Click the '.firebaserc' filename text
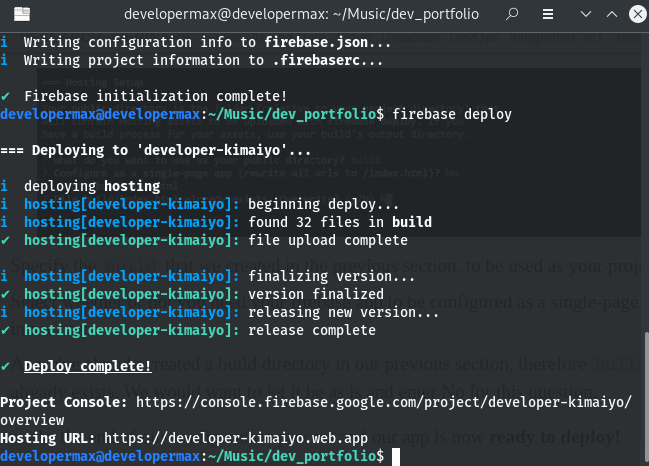The width and height of the screenshot is (649, 466). pos(317,60)
